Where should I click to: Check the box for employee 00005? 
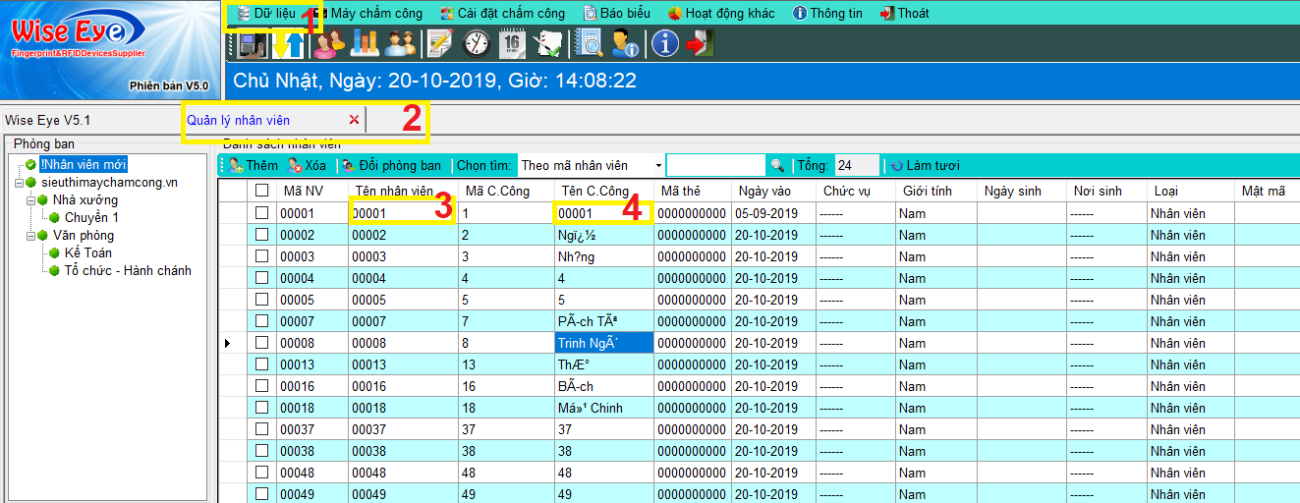coord(262,300)
